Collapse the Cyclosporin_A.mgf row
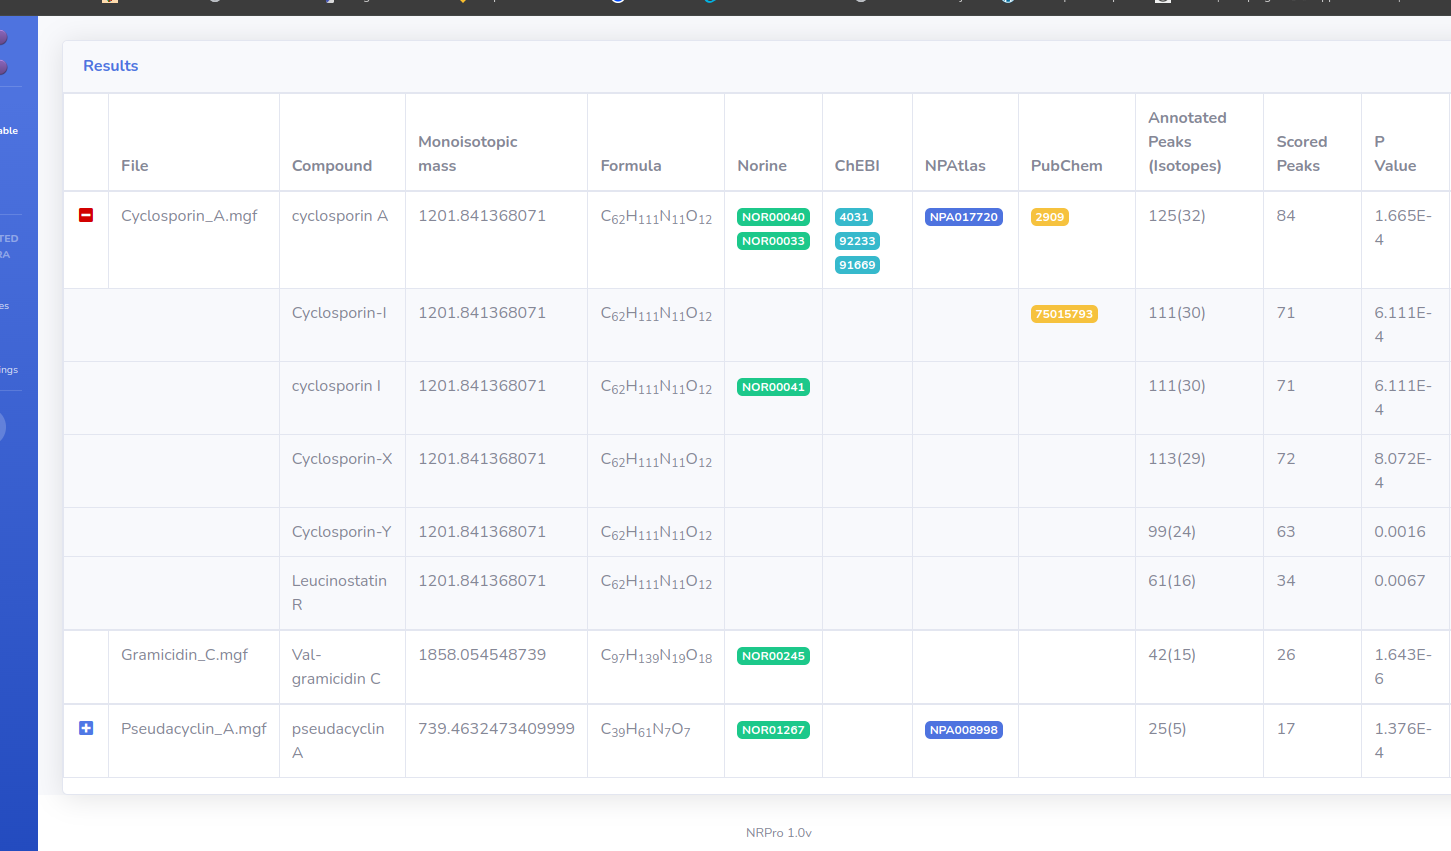 (86, 215)
